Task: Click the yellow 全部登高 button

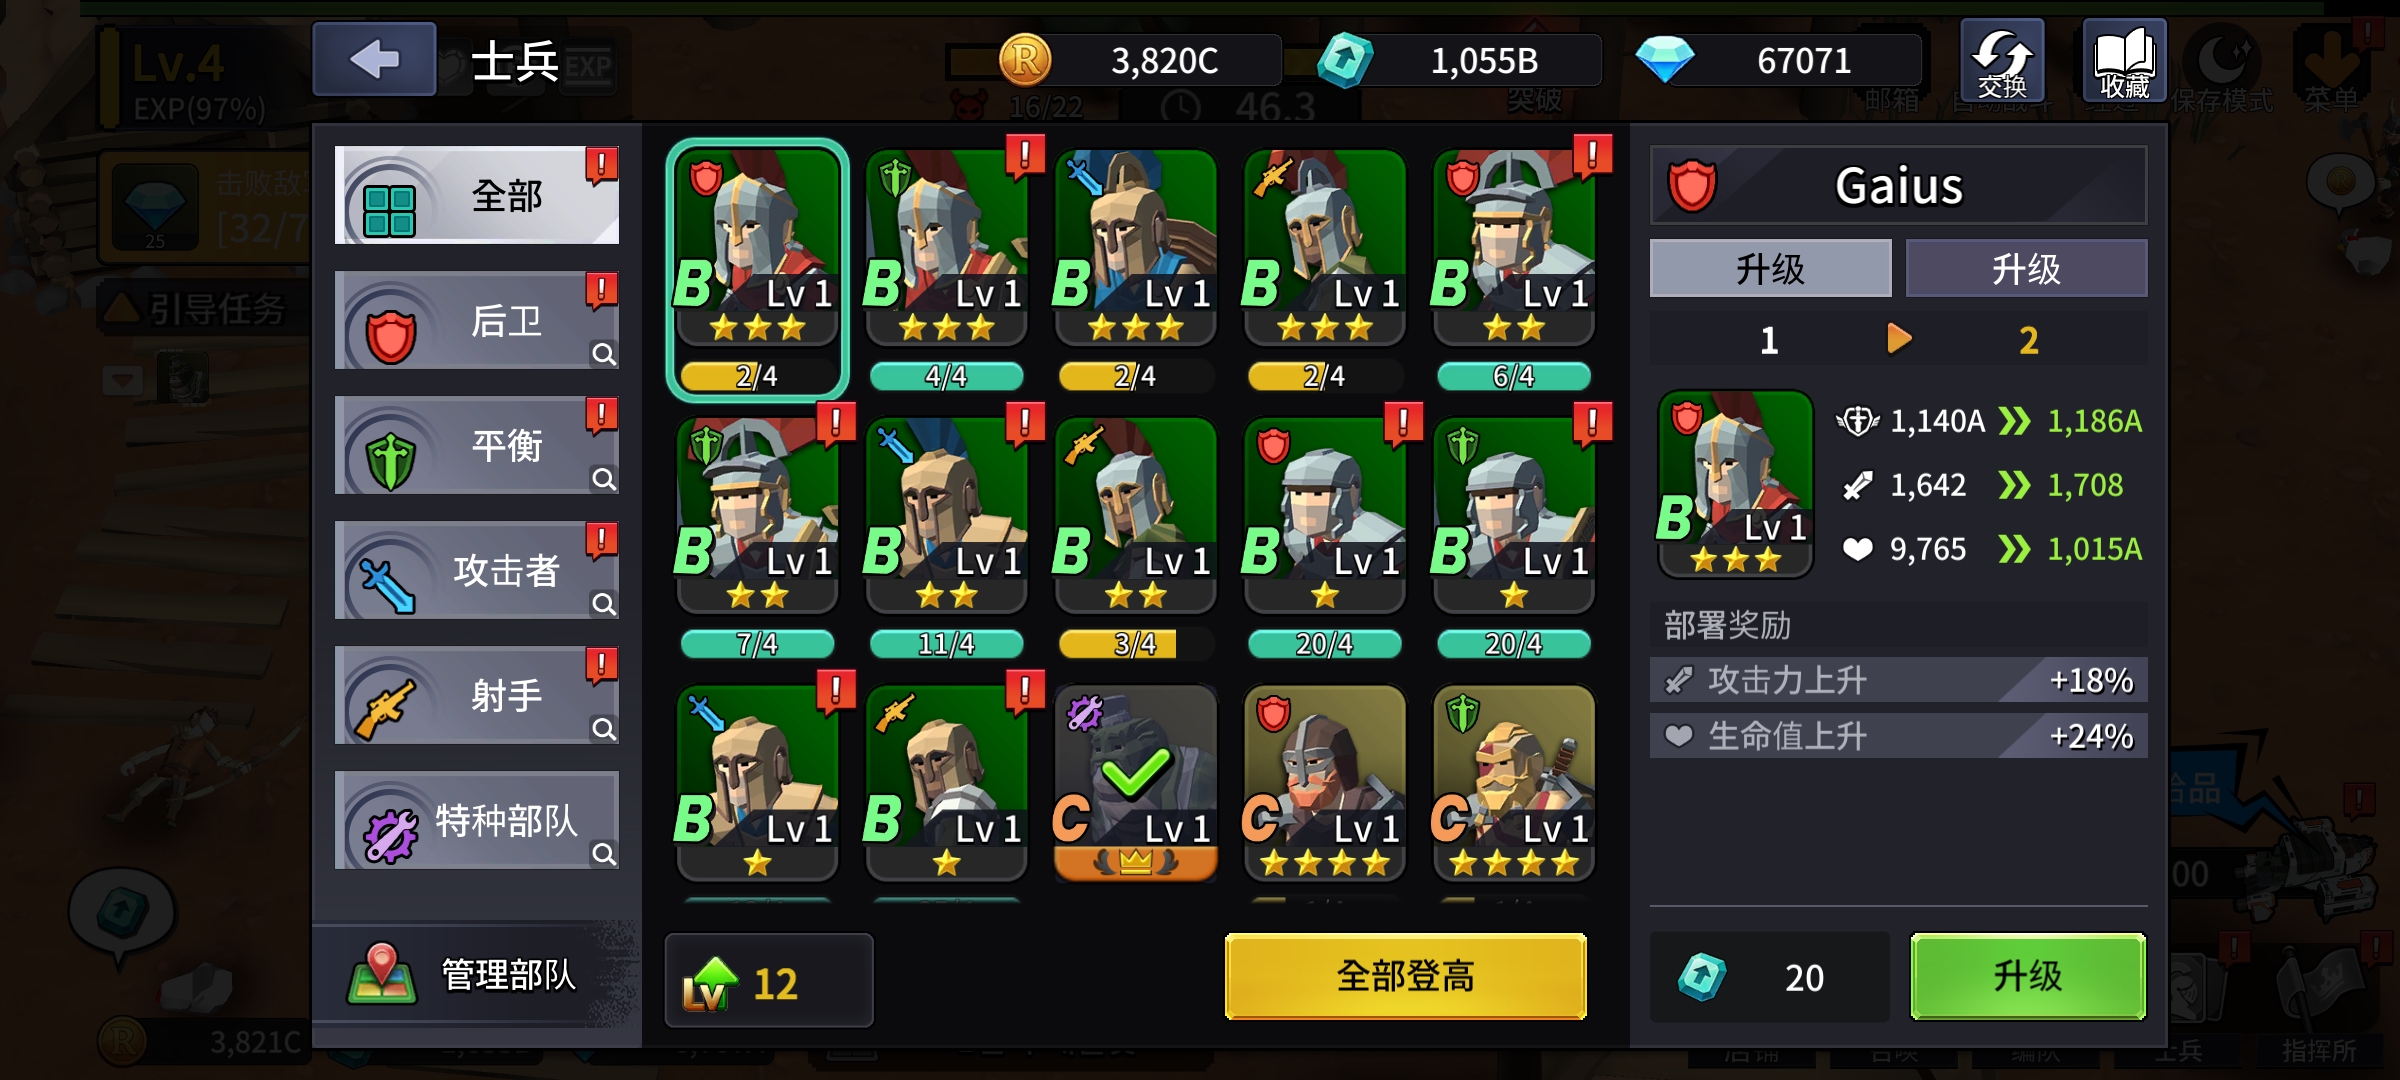Action: coord(1406,976)
